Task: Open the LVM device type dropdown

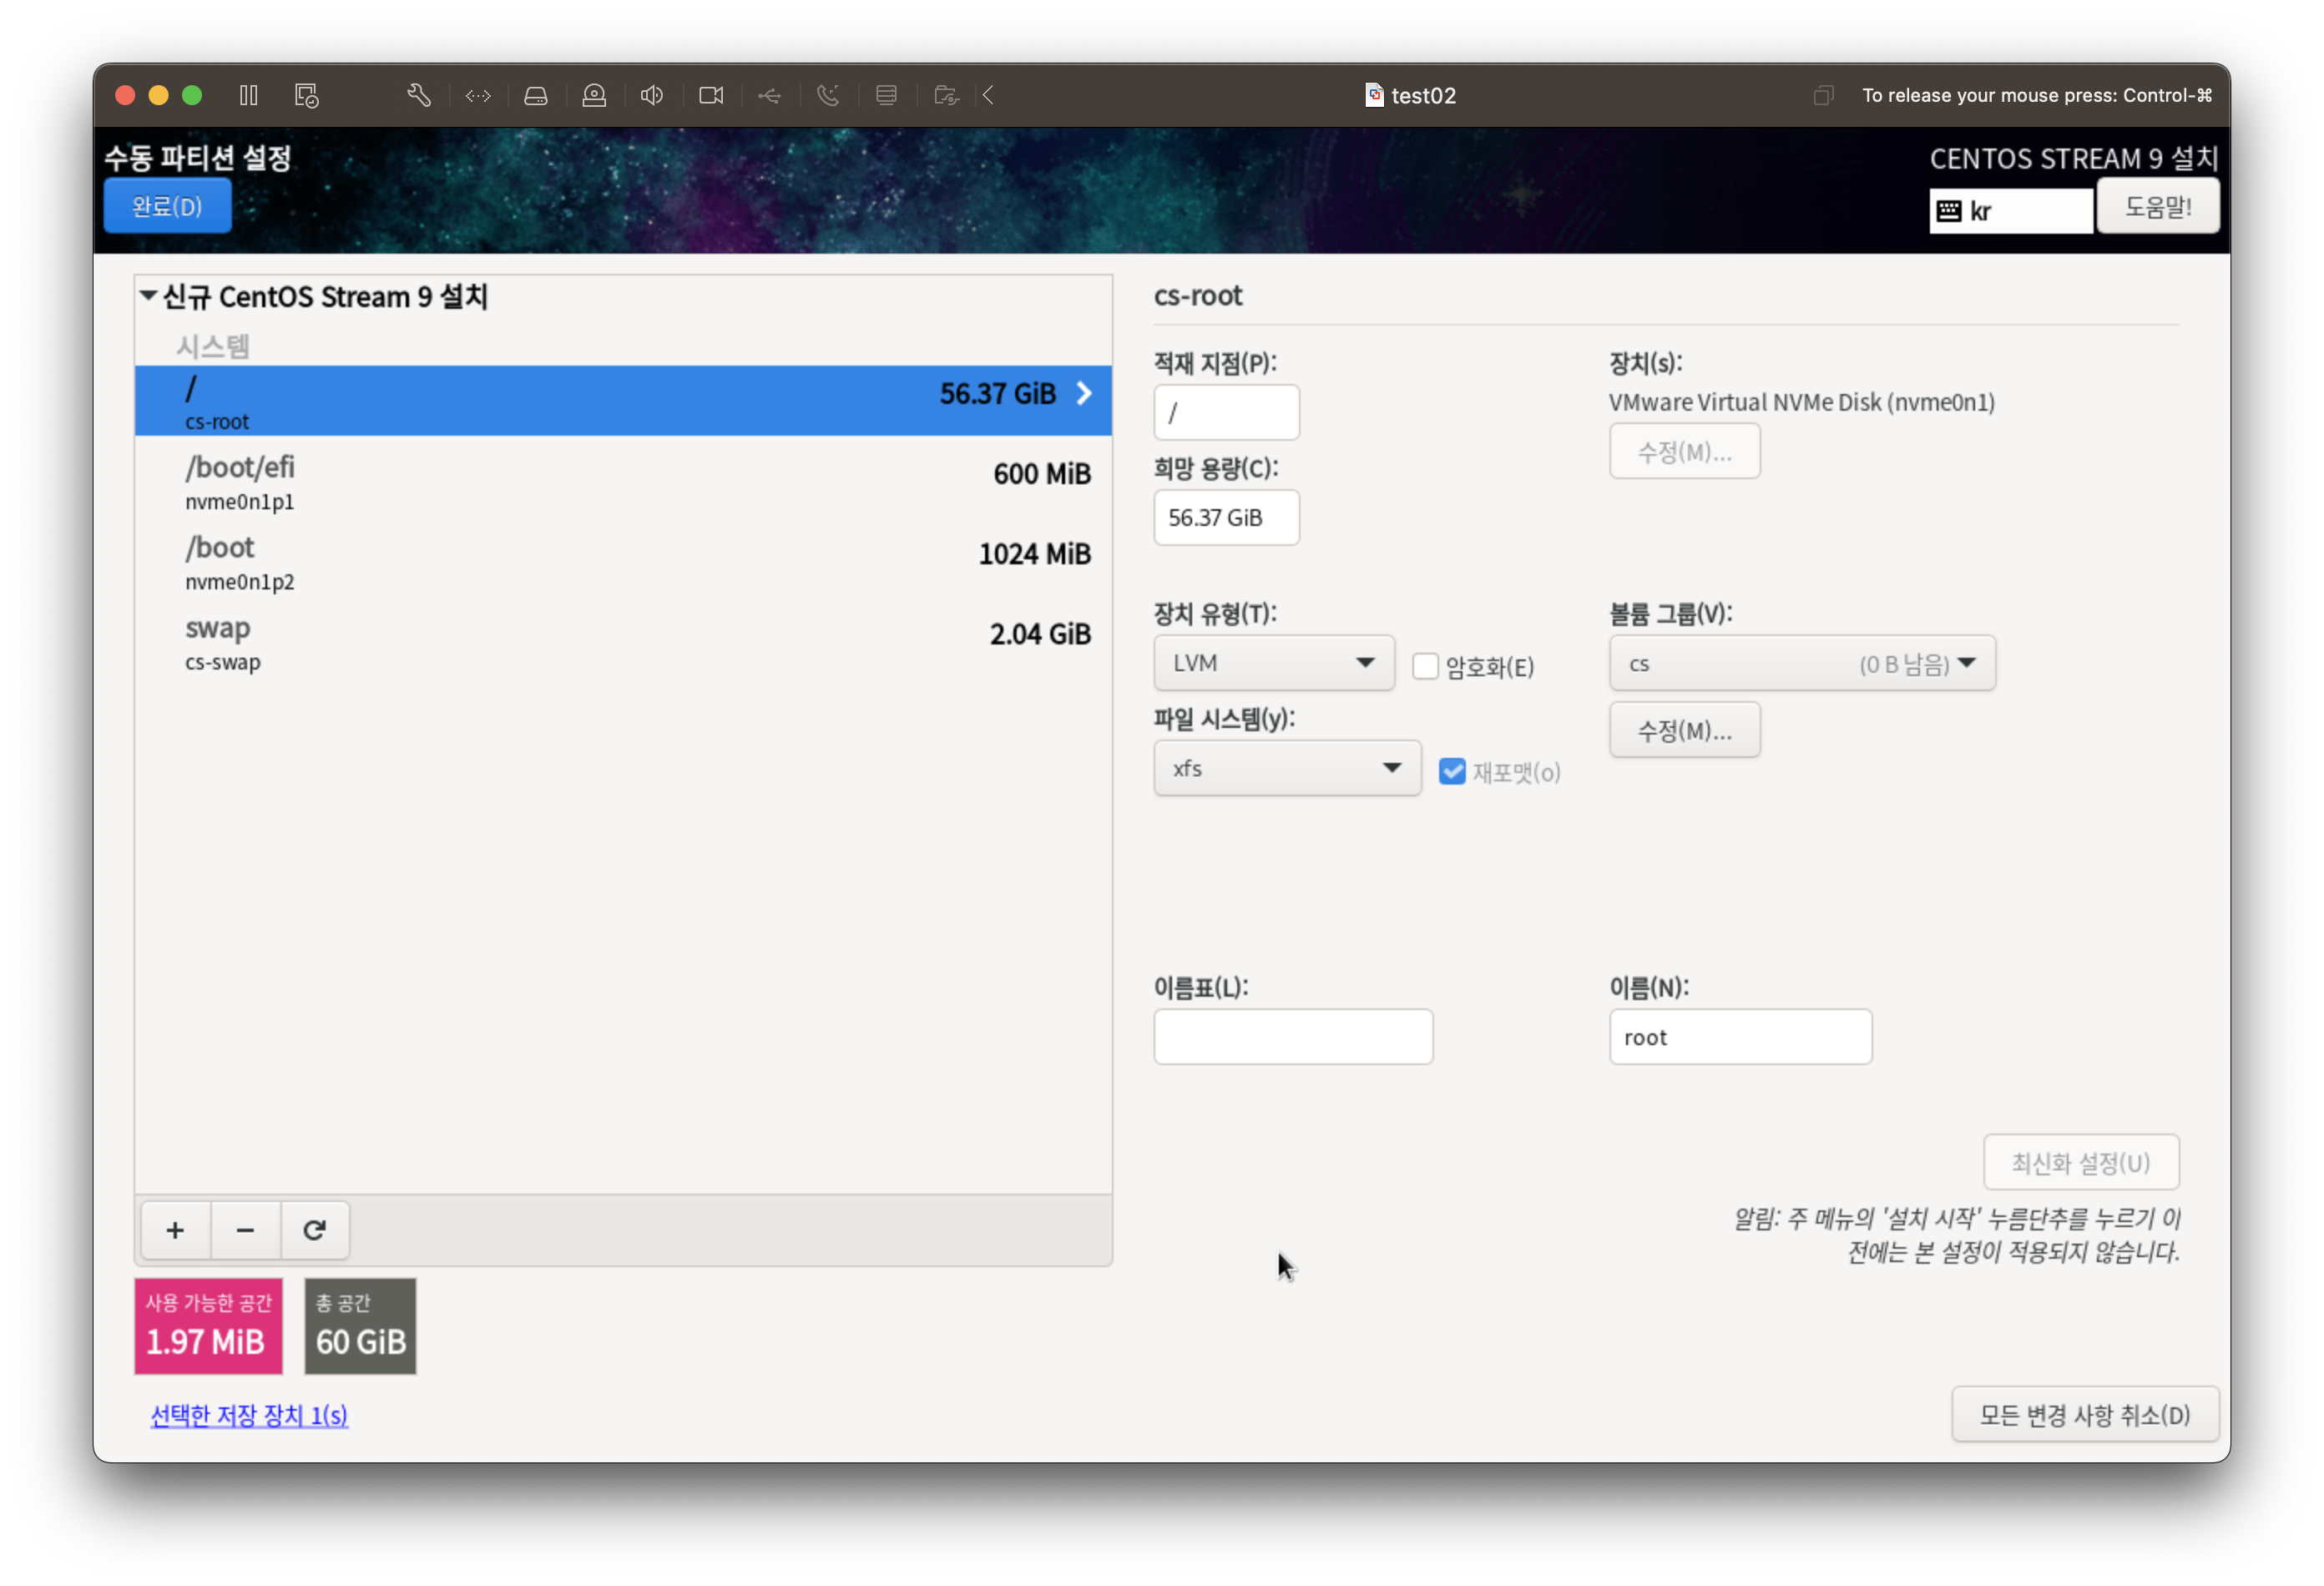Action: coord(1273,662)
